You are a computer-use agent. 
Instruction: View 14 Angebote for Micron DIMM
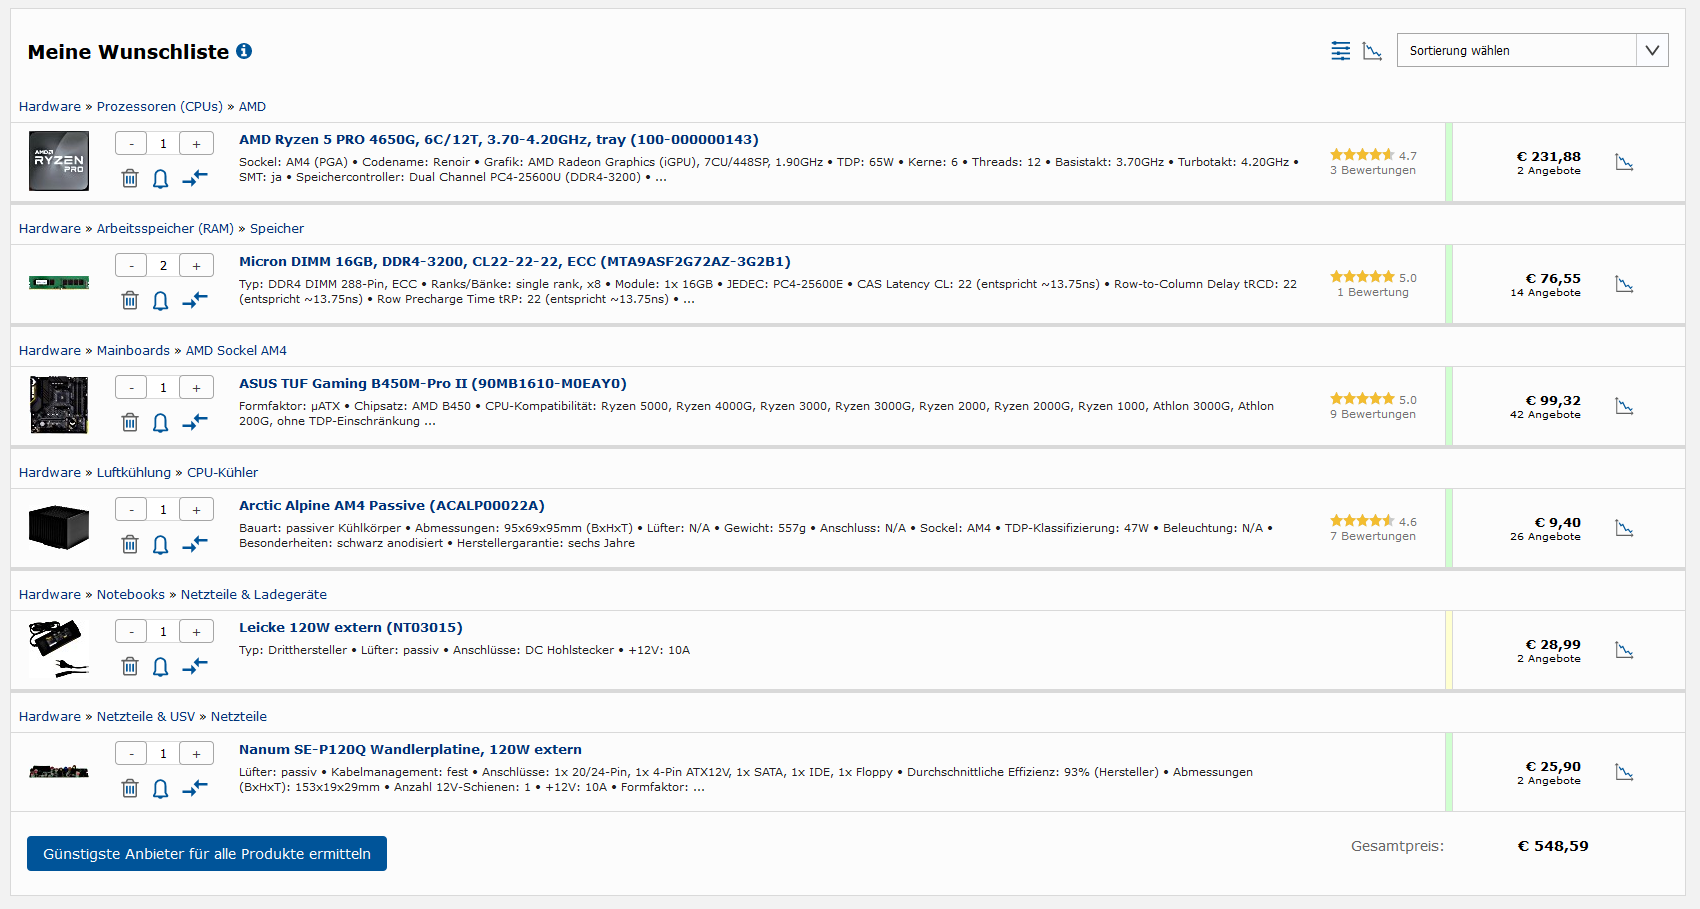click(1545, 293)
